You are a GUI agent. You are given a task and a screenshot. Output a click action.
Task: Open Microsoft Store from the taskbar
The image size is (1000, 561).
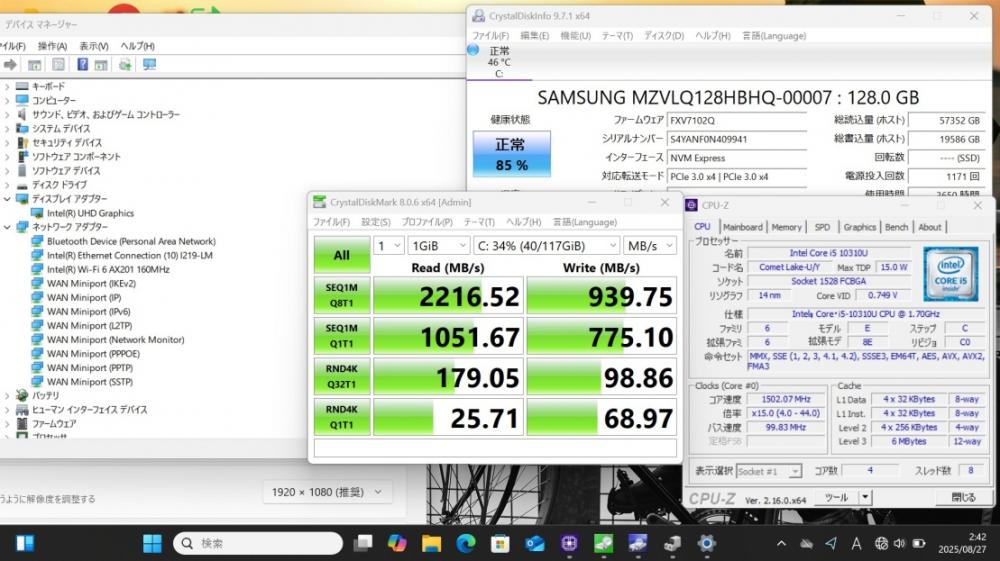[x=500, y=543]
